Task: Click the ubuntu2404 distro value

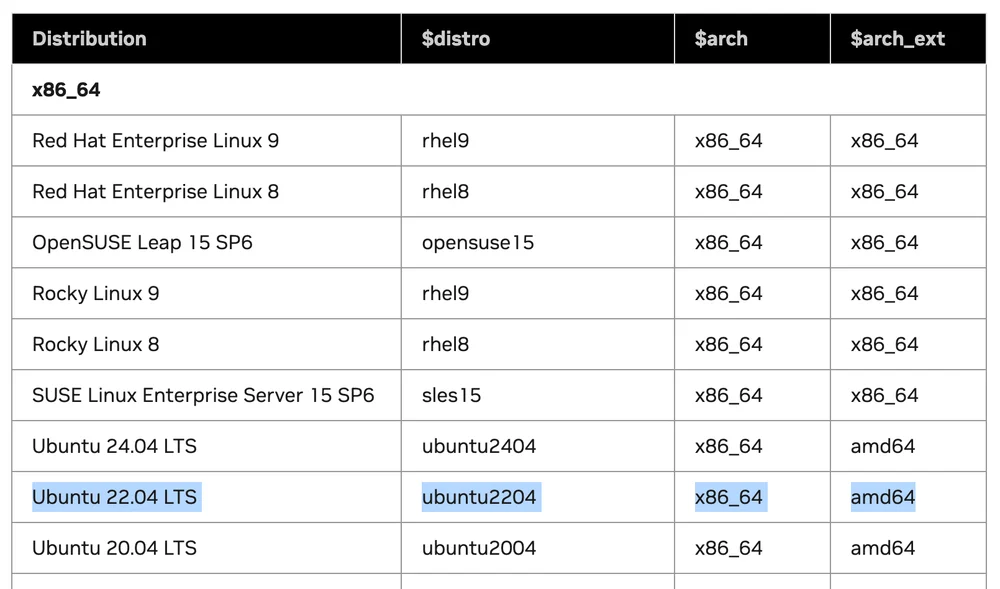Action: [x=479, y=447]
